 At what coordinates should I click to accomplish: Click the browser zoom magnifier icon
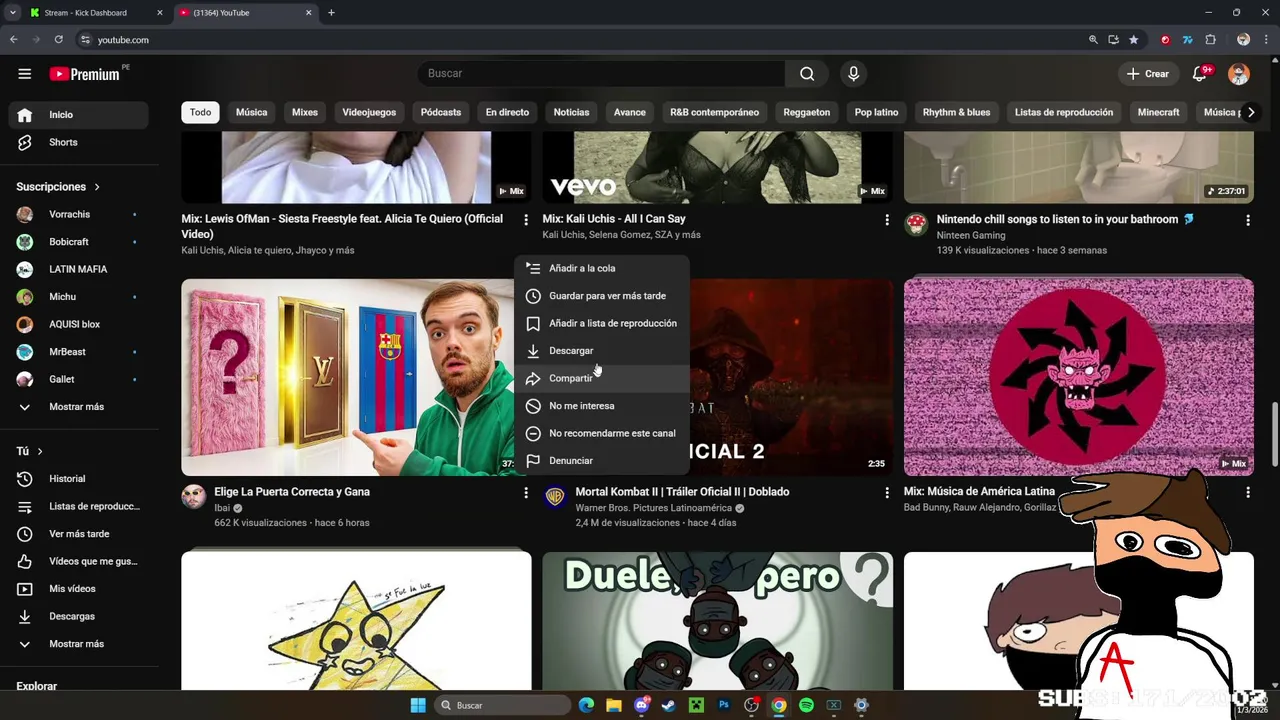point(1093,40)
